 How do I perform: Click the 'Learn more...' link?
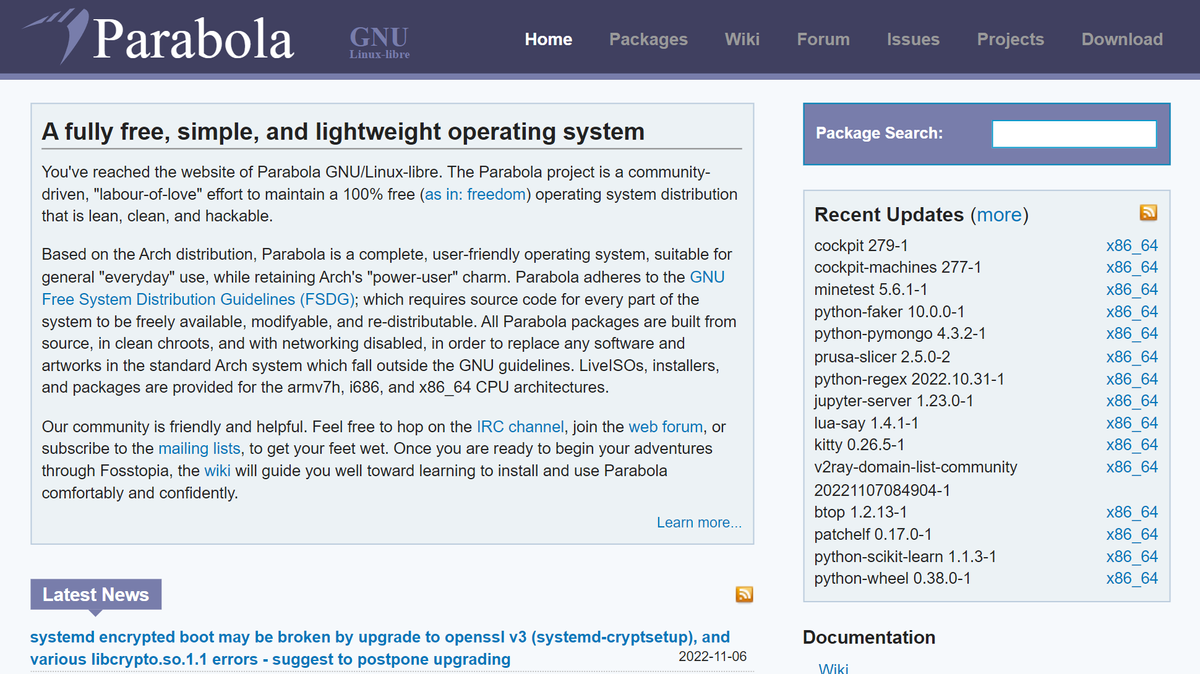pyautogui.click(x=699, y=522)
